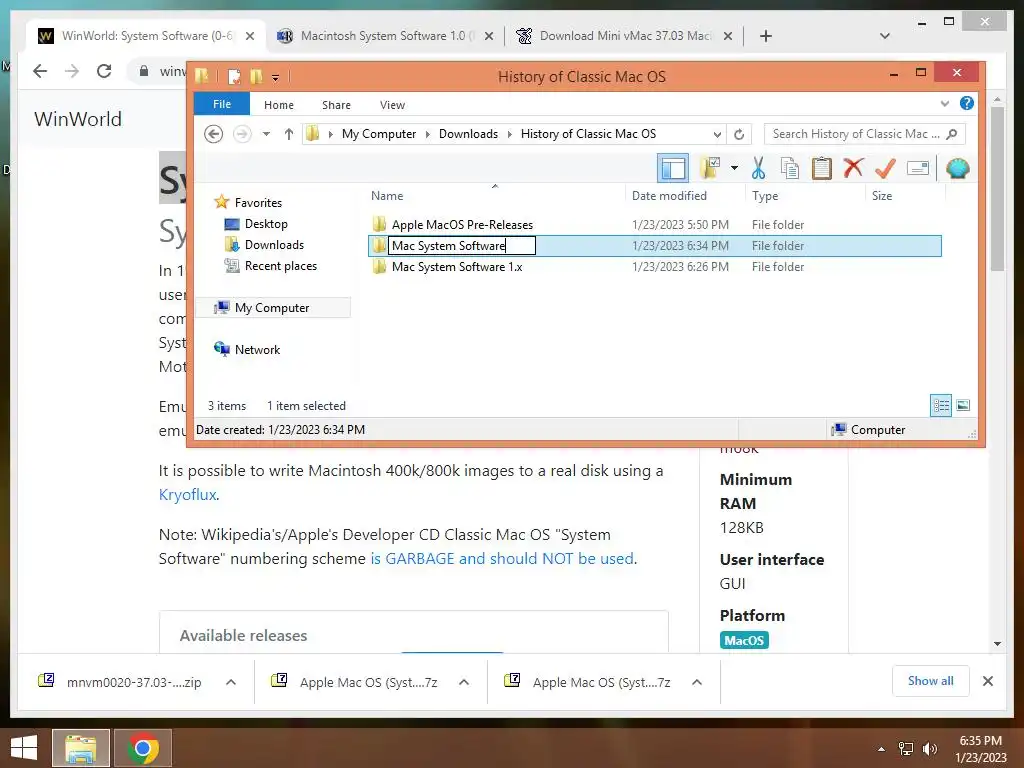1024x768 pixels.
Task: Click Properties icon in quick access toolbar
Action: [234, 77]
